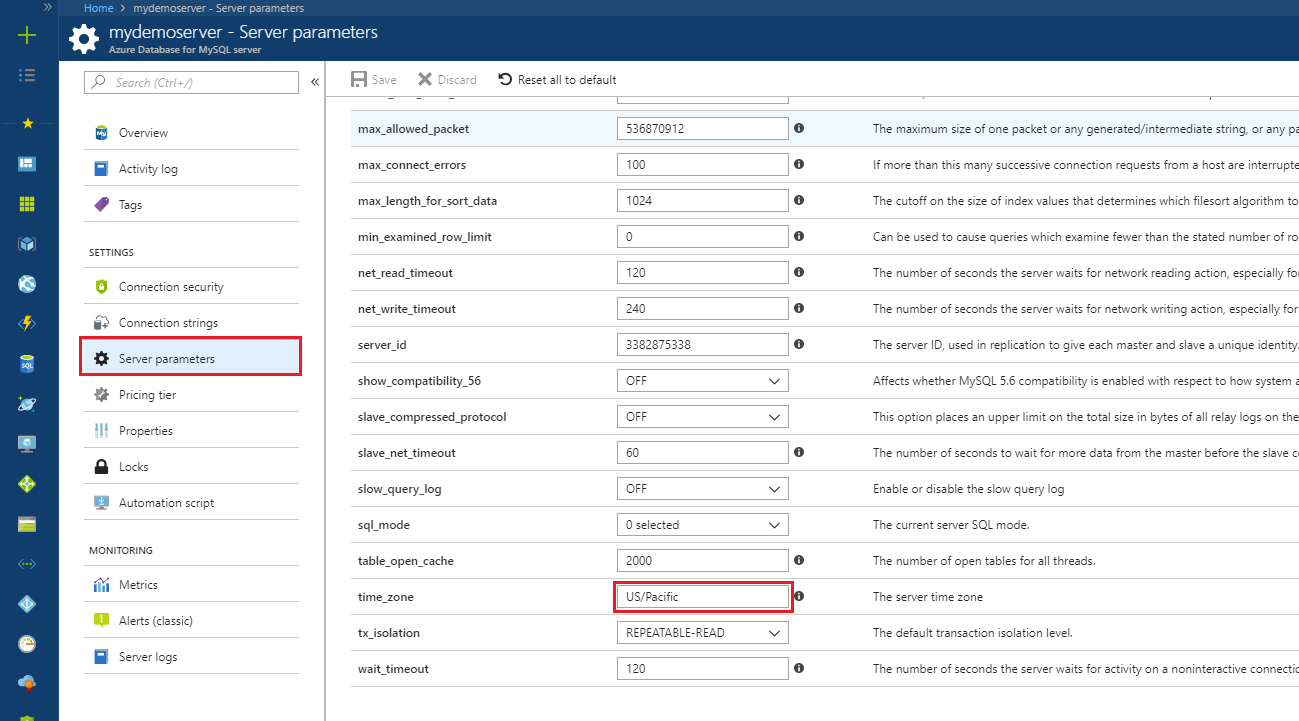The image size is (1299, 721).
Task: Open the Advisor cloud icon
Action: tap(27, 683)
